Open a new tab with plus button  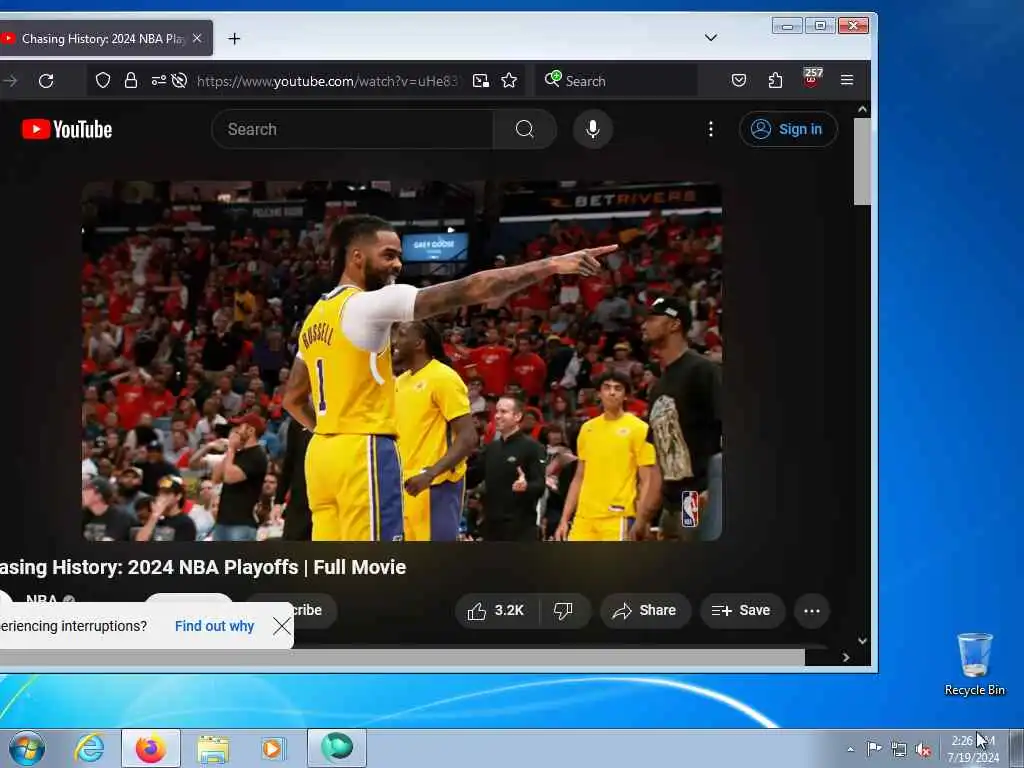tap(234, 39)
